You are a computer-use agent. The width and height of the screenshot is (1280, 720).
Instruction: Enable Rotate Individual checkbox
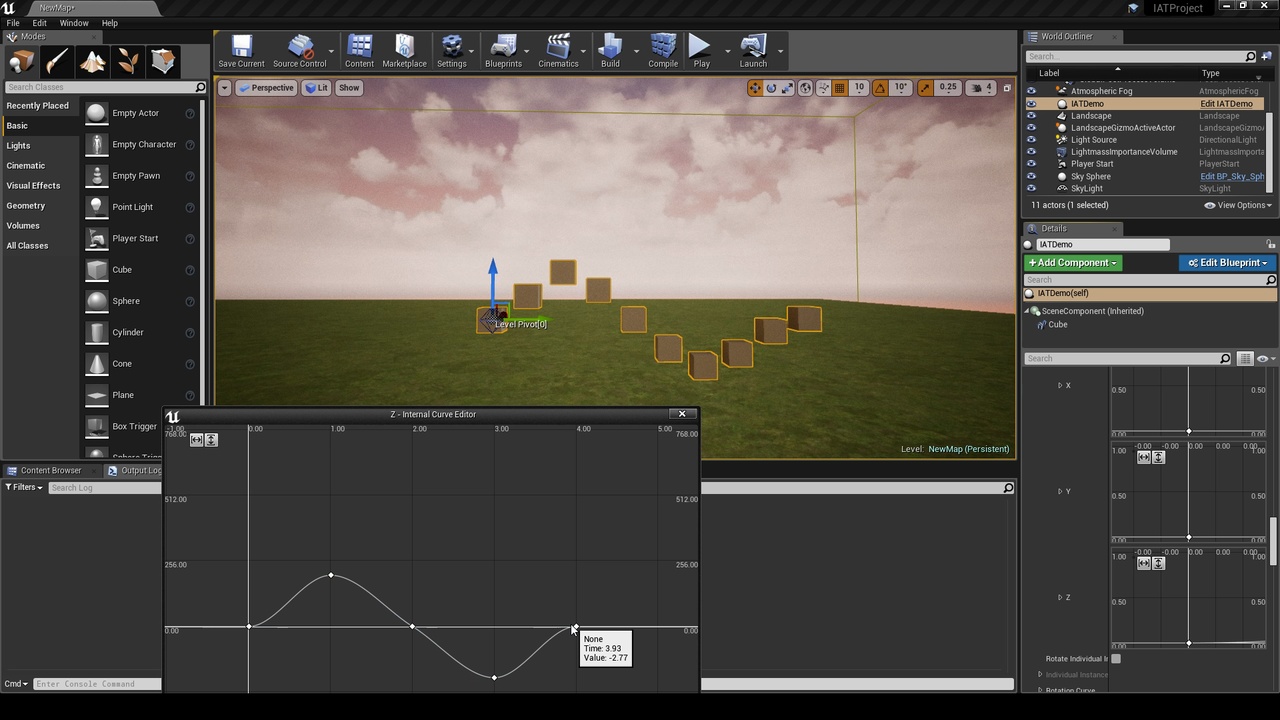pos(1116,659)
